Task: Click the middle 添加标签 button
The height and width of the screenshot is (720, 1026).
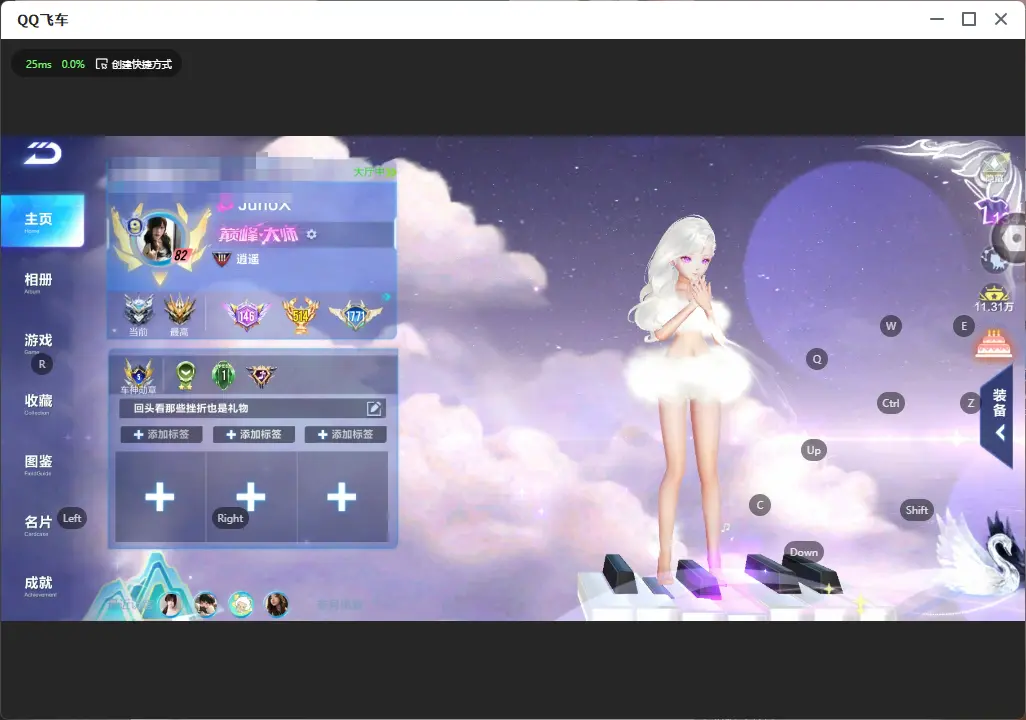Action: [254, 435]
